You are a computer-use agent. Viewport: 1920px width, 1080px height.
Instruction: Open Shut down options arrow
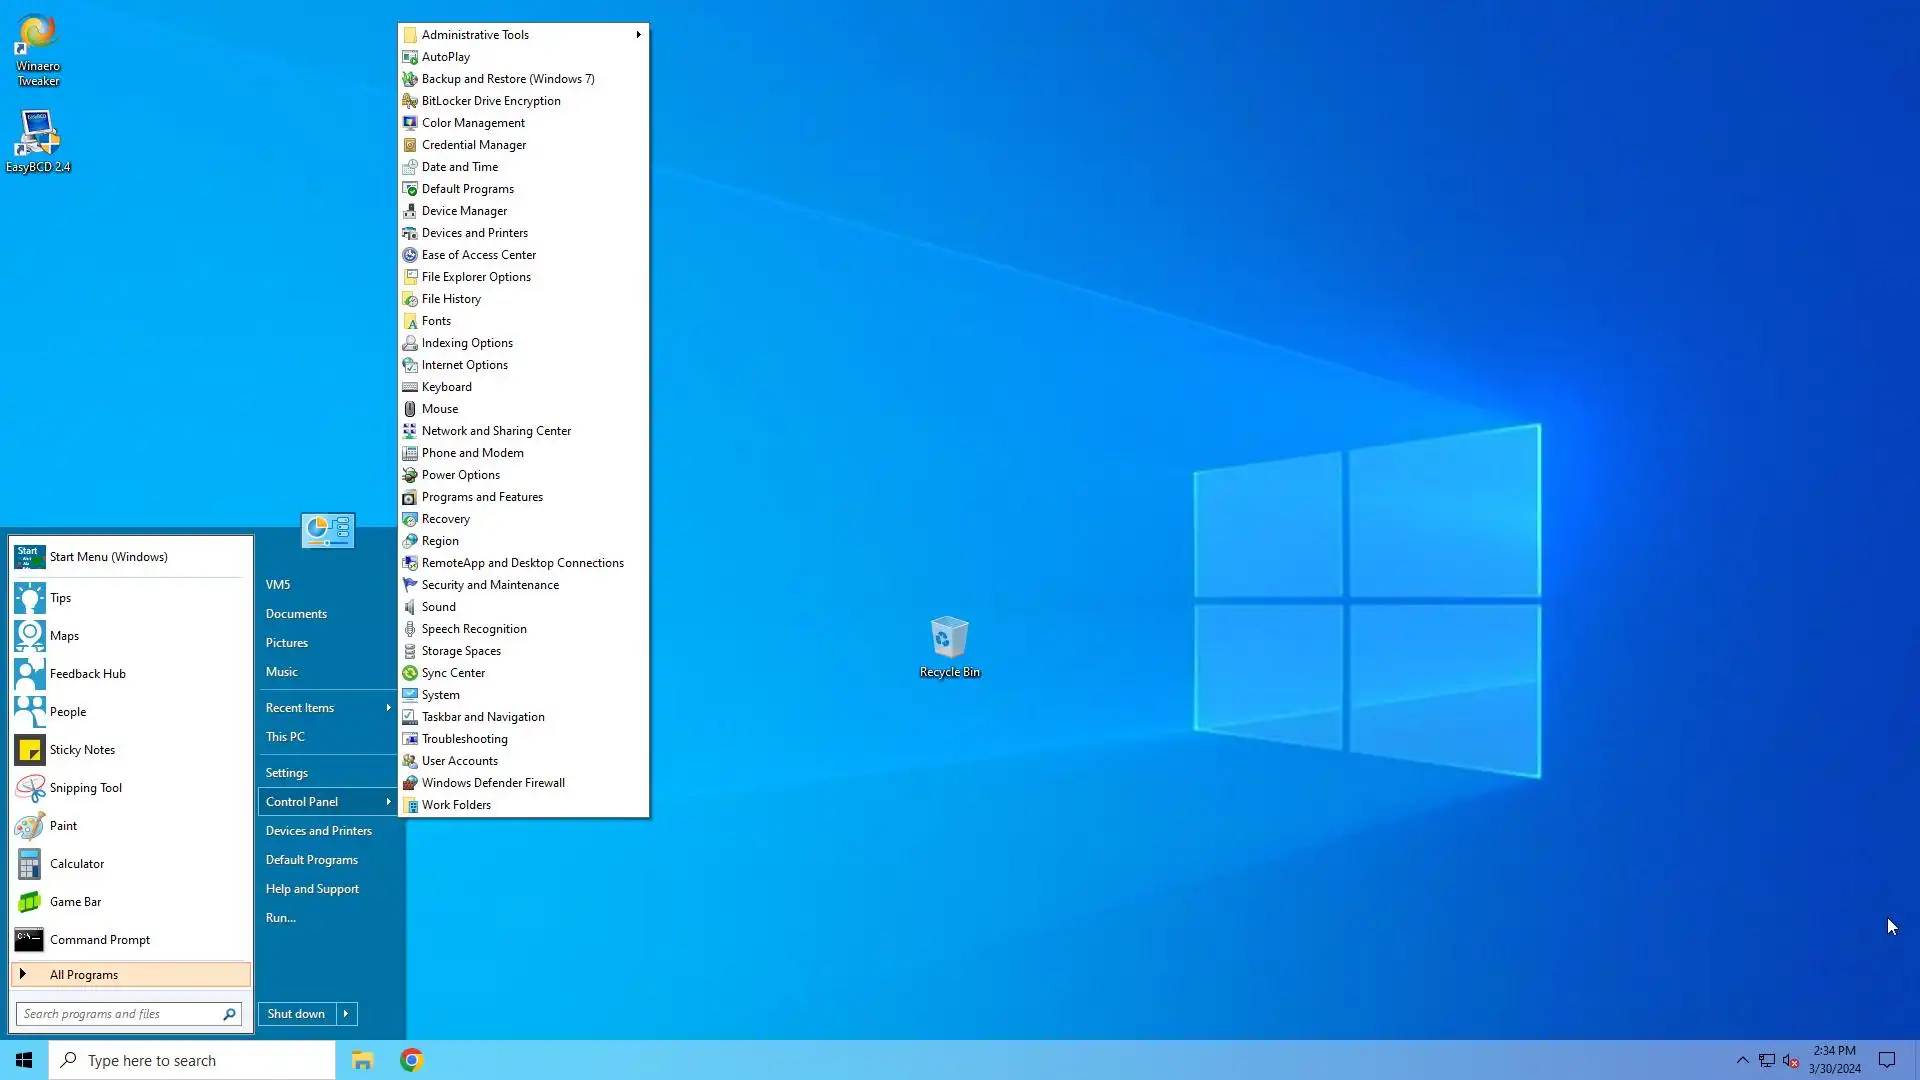click(346, 1014)
